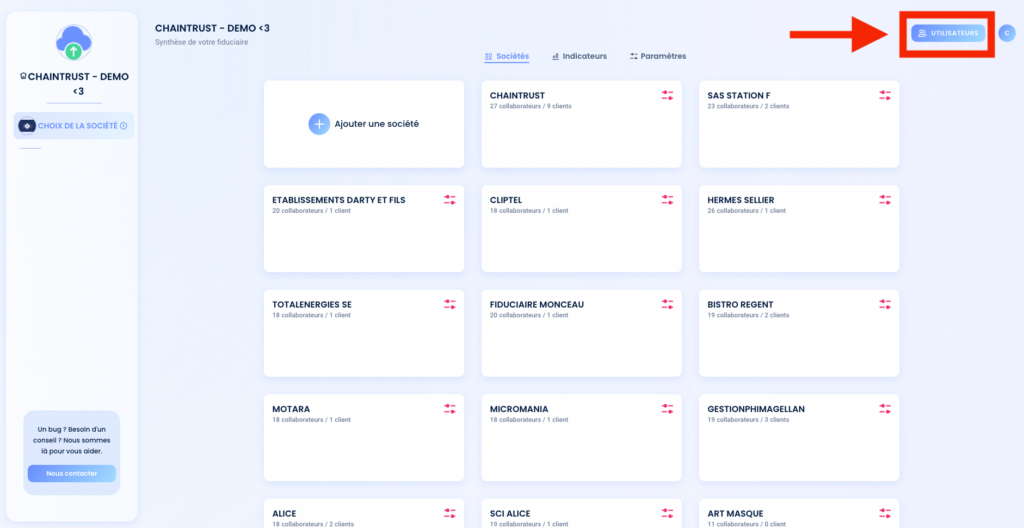The height and width of the screenshot is (528, 1024).
Task: Open settings icon on MOTARA card
Action: point(449,409)
